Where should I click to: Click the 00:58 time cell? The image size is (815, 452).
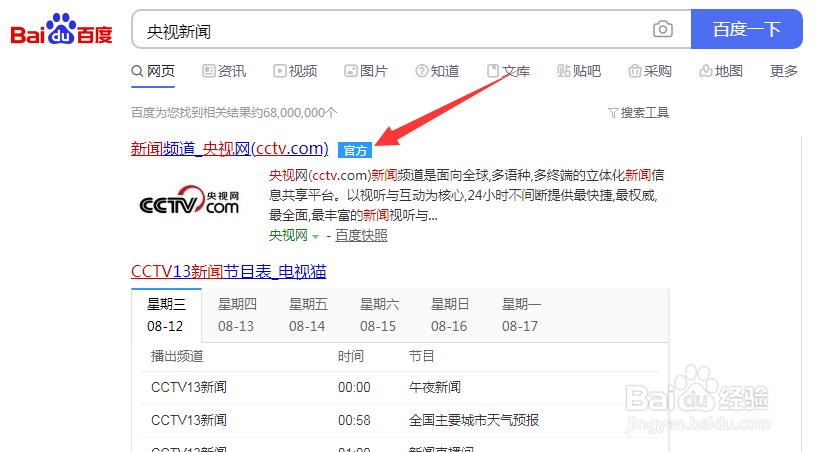[x=354, y=420]
